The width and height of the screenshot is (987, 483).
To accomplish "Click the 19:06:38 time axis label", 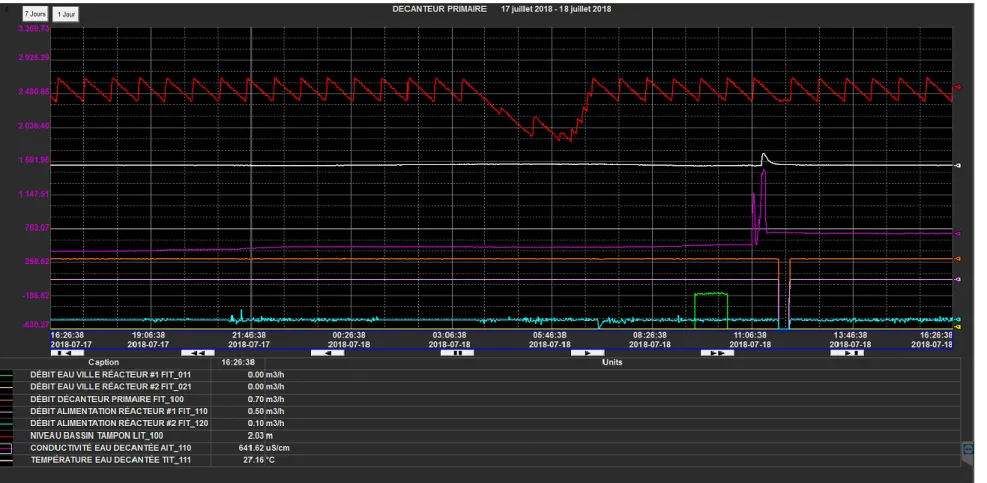I will (x=149, y=336).
